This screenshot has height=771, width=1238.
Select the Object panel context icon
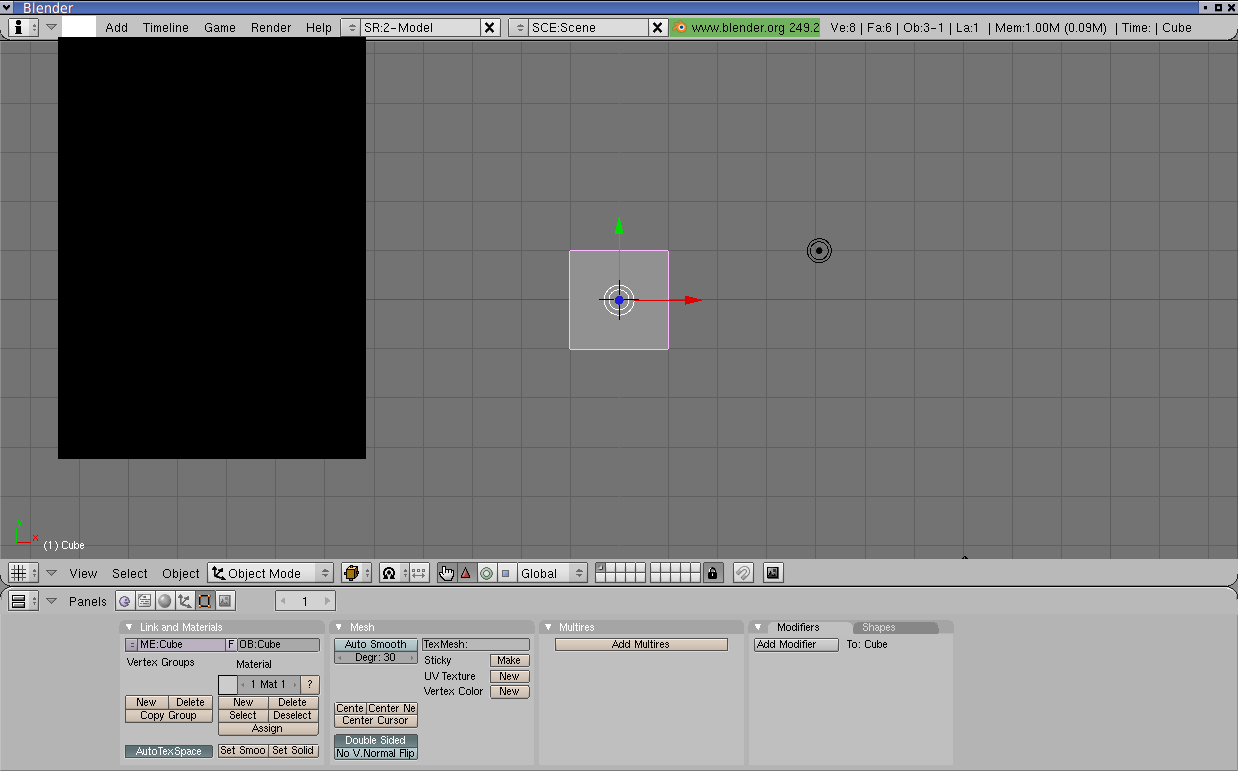tap(185, 601)
